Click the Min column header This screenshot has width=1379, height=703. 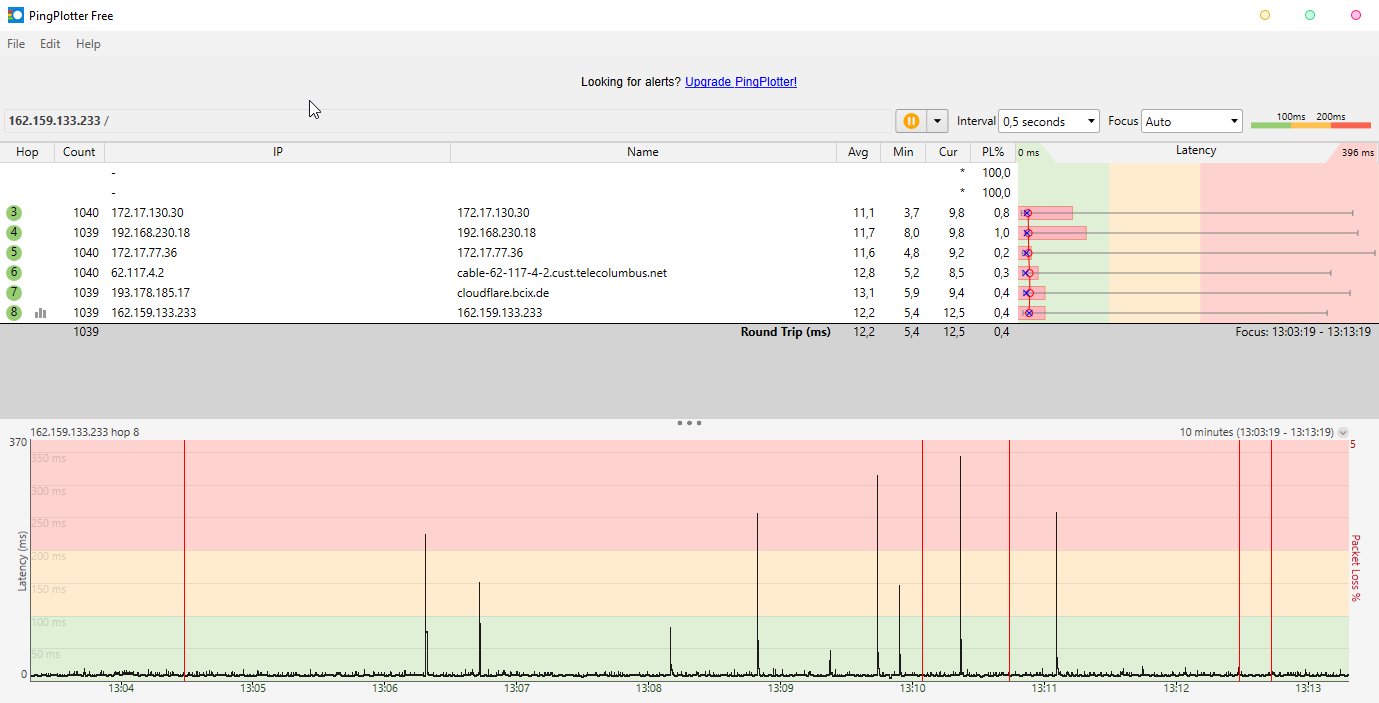(903, 152)
